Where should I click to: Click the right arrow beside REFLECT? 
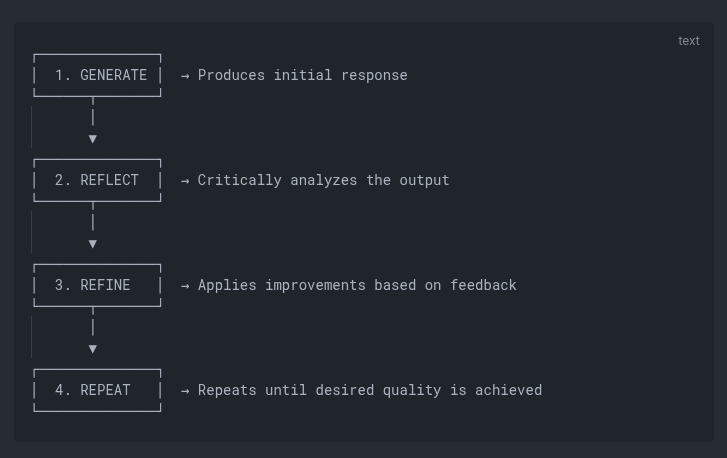[x=185, y=180]
